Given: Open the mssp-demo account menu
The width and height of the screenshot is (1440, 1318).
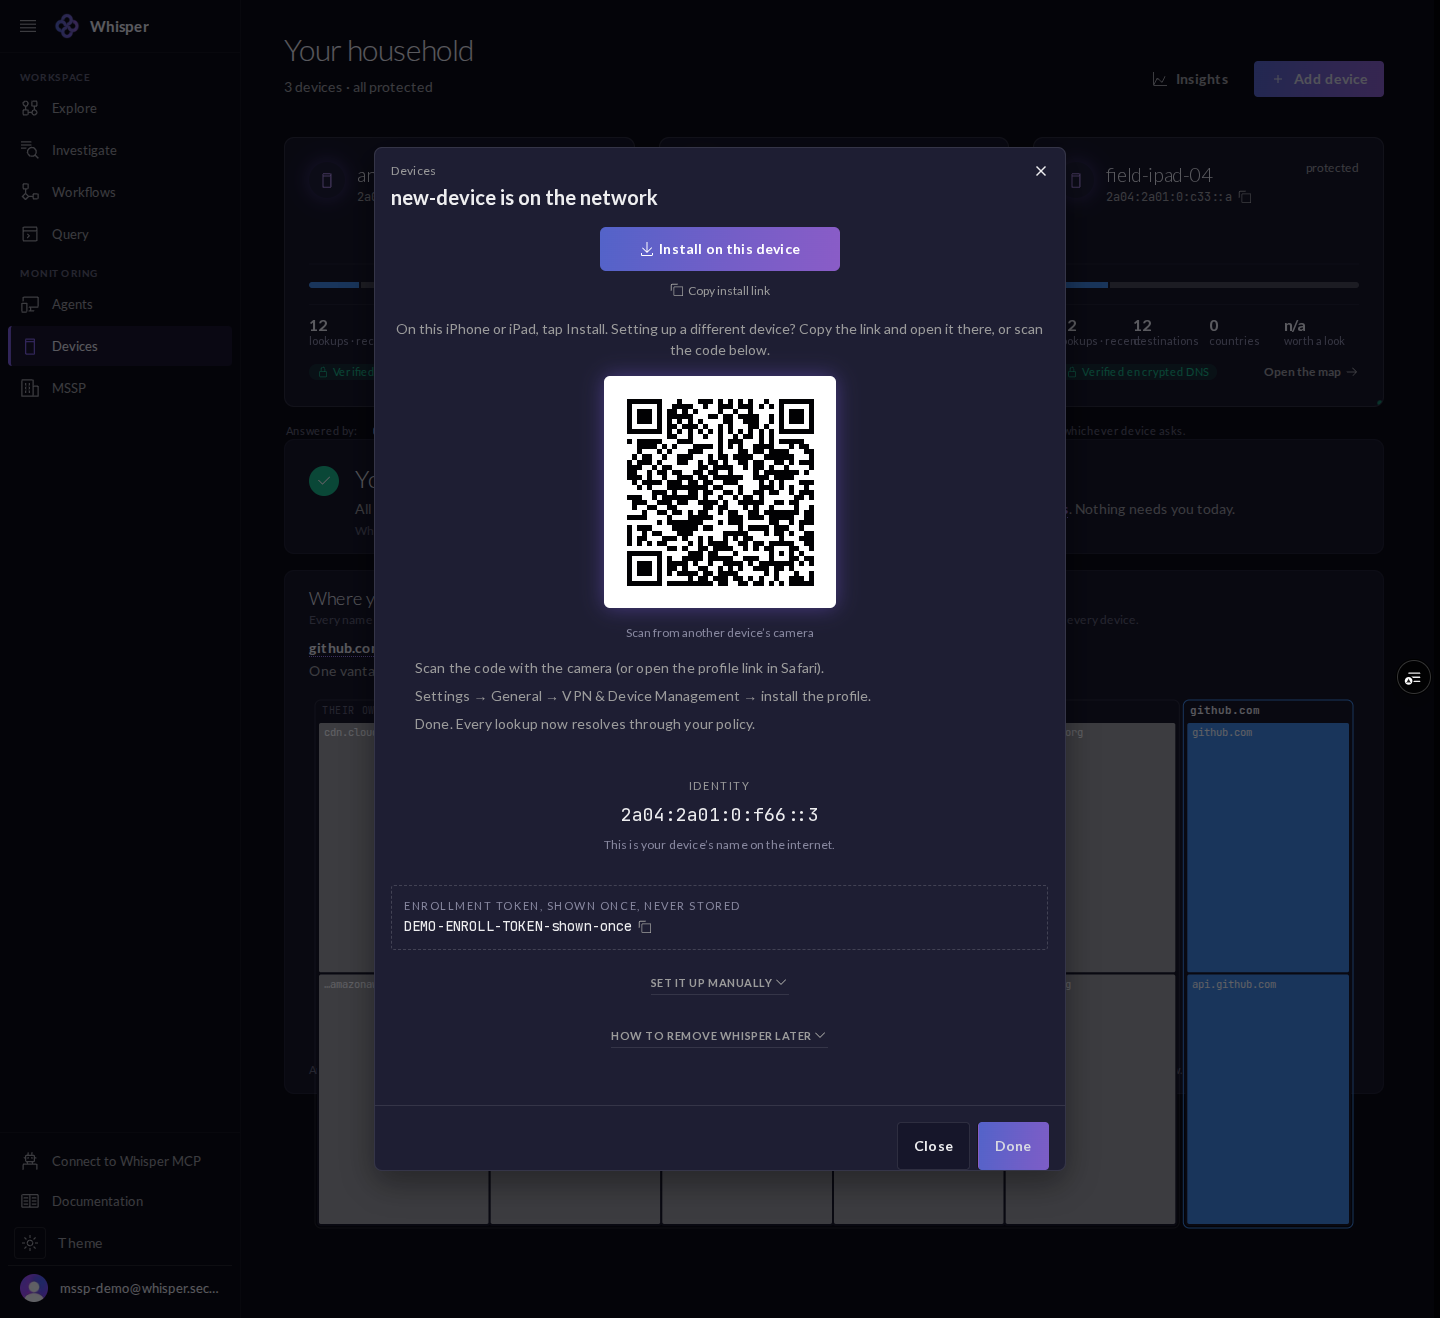Looking at the screenshot, I should (120, 1288).
